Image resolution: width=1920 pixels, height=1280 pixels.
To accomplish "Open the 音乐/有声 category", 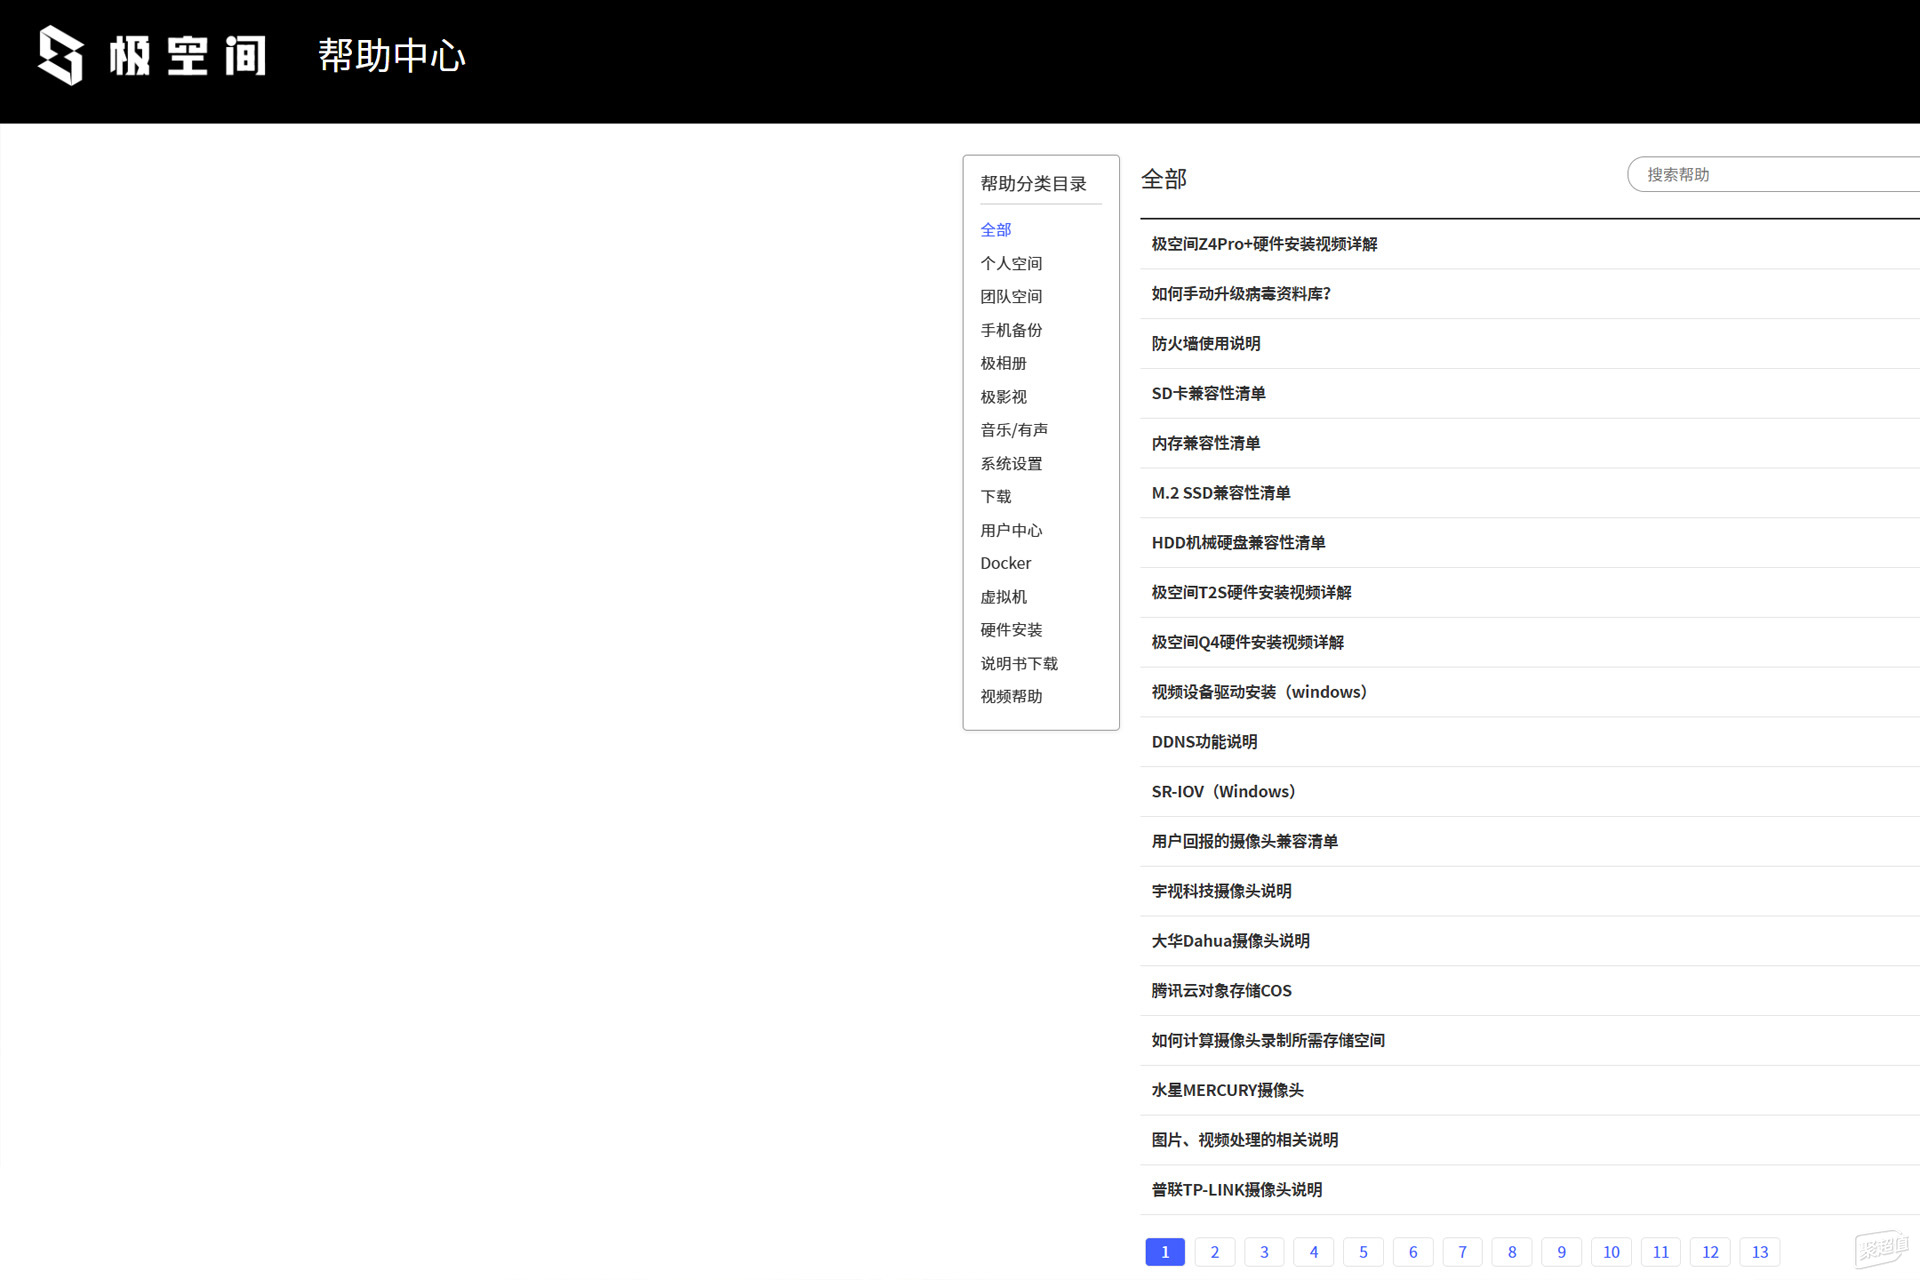I will 1014,430.
